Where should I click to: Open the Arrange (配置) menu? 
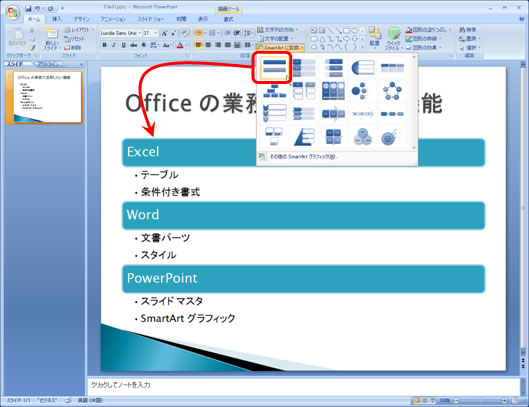click(x=374, y=38)
